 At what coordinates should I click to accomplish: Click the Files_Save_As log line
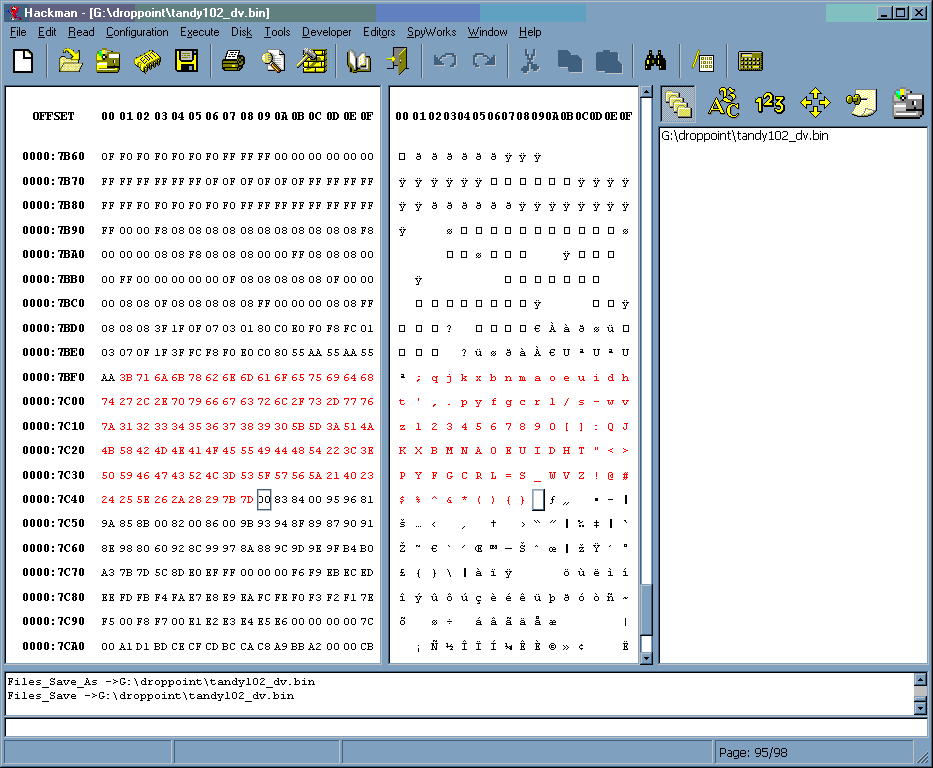[161, 682]
